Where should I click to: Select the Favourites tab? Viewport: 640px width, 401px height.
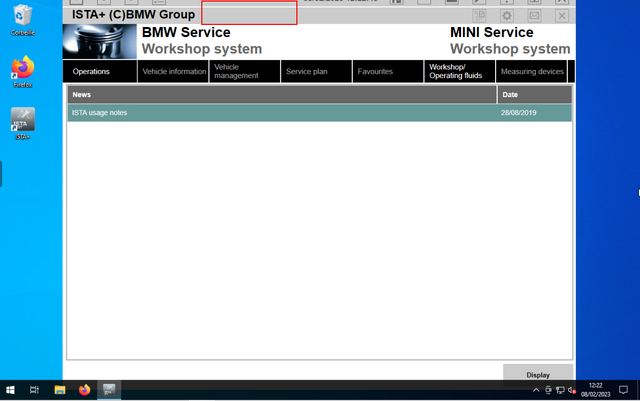(x=388, y=71)
